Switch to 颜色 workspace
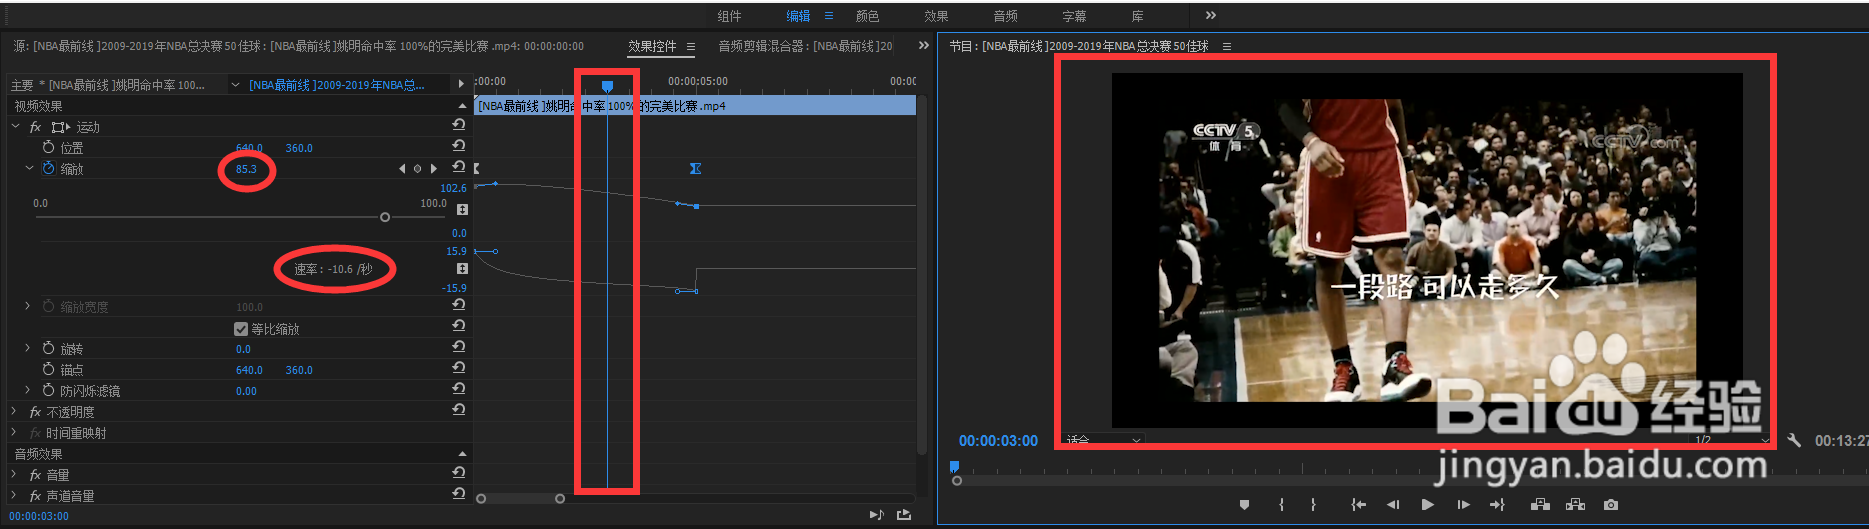Image resolution: width=1869 pixels, height=529 pixels. pos(867,16)
